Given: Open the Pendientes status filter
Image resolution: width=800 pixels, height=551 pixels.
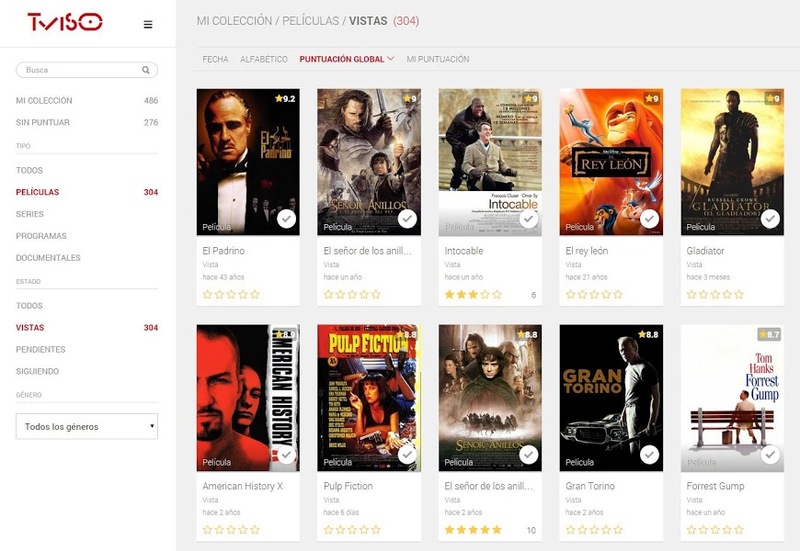Looking at the screenshot, I should tap(41, 349).
